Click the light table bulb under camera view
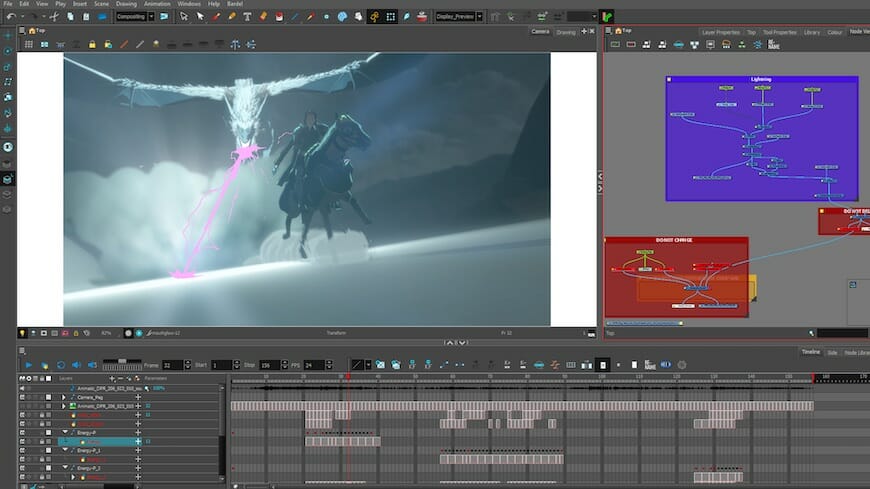 click(22, 333)
